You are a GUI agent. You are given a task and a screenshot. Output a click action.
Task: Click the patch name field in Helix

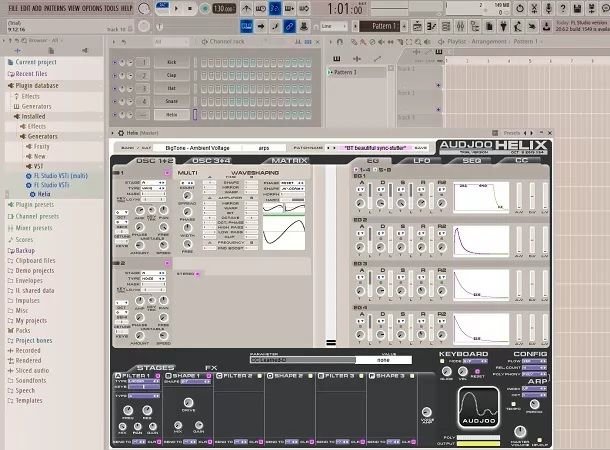click(375, 148)
